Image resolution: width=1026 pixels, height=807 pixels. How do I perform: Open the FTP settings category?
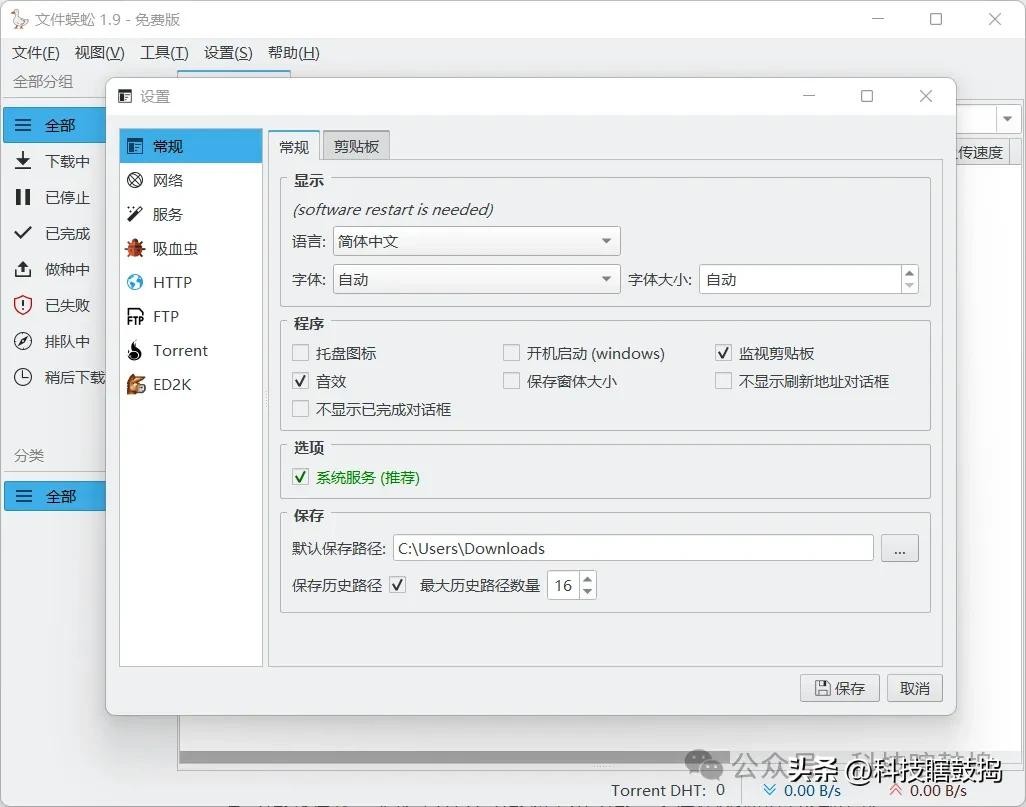pyautogui.click(x=165, y=316)
